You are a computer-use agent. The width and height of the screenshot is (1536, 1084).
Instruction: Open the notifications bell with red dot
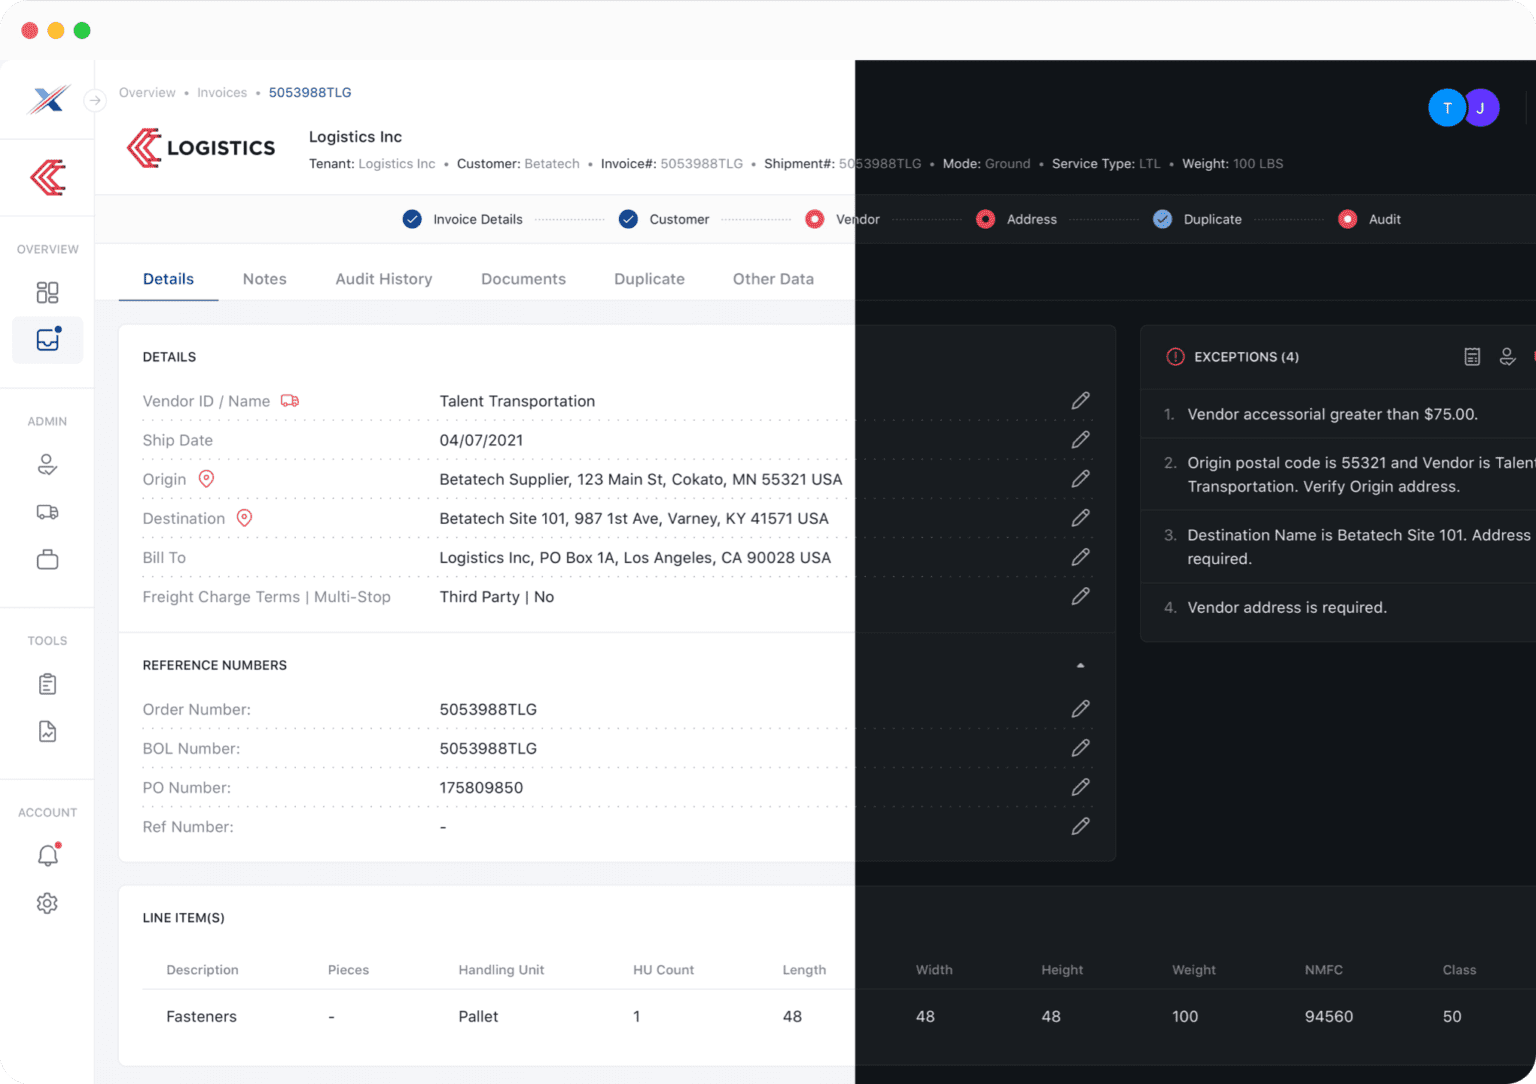(47, 855)
